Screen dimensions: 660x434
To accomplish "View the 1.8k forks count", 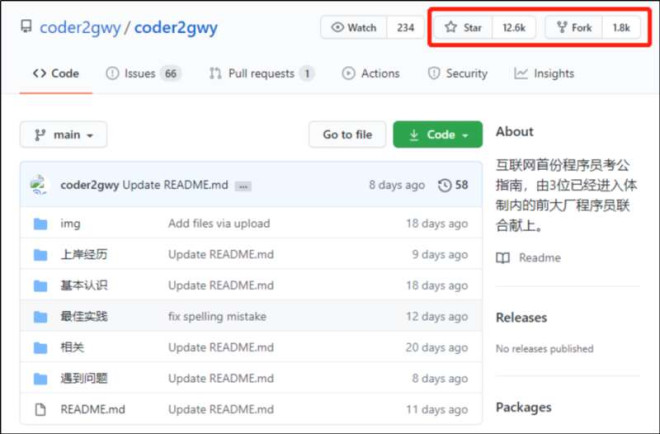I will click(x=621, y=28).
